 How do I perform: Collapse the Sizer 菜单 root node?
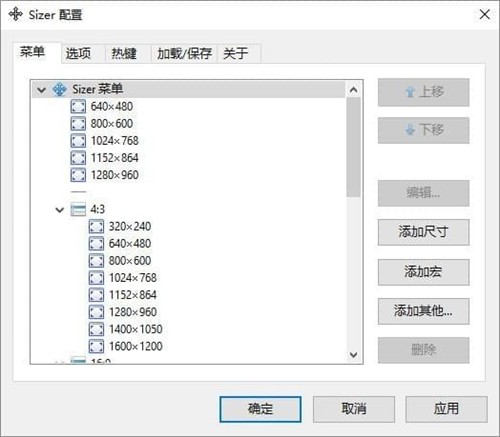click(x=41, y=90)
